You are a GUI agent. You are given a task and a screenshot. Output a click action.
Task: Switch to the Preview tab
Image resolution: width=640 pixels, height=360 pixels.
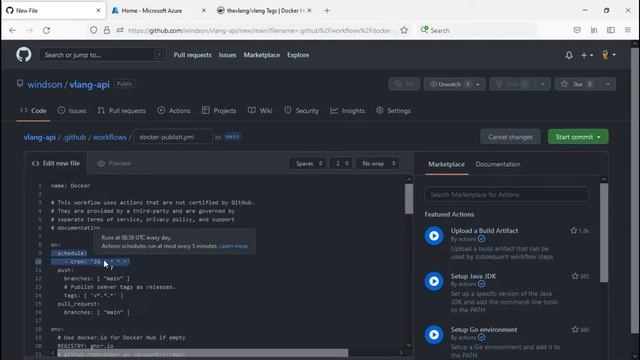pos(114,163)
